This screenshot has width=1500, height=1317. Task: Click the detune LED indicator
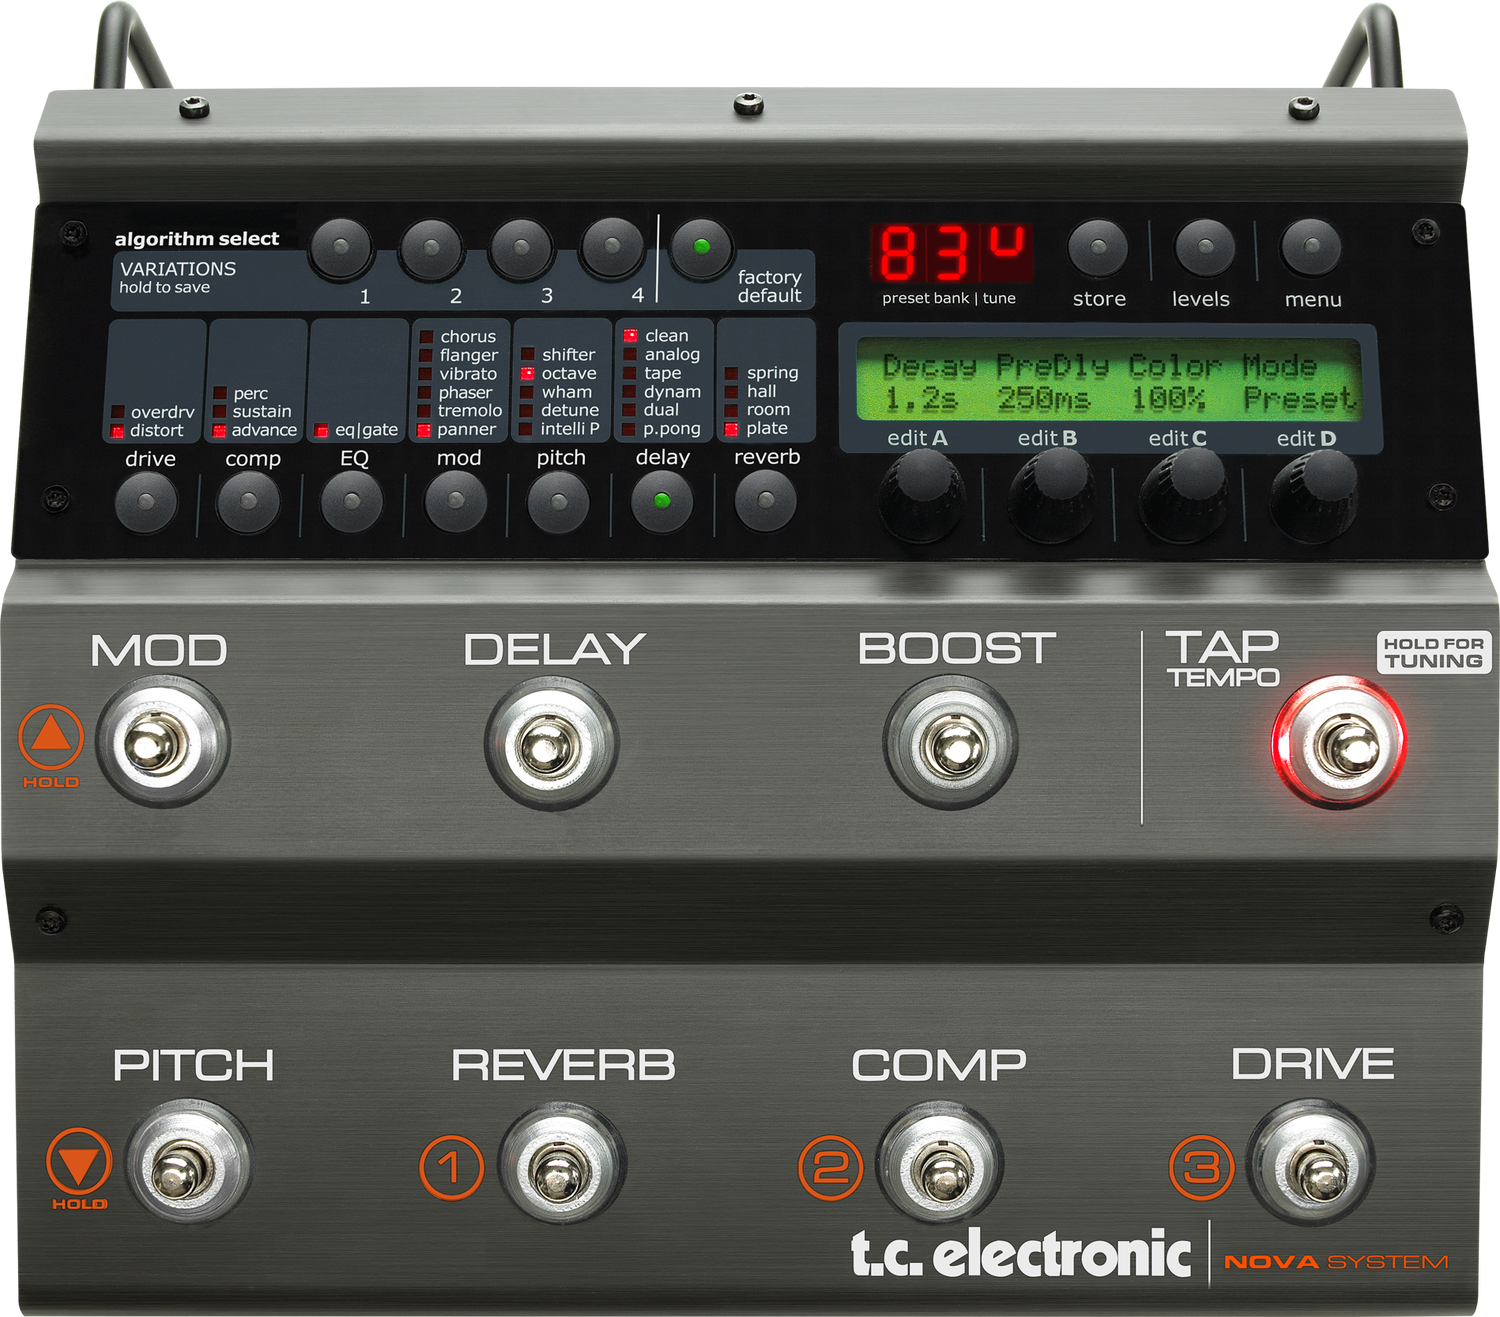click(526, 410)
